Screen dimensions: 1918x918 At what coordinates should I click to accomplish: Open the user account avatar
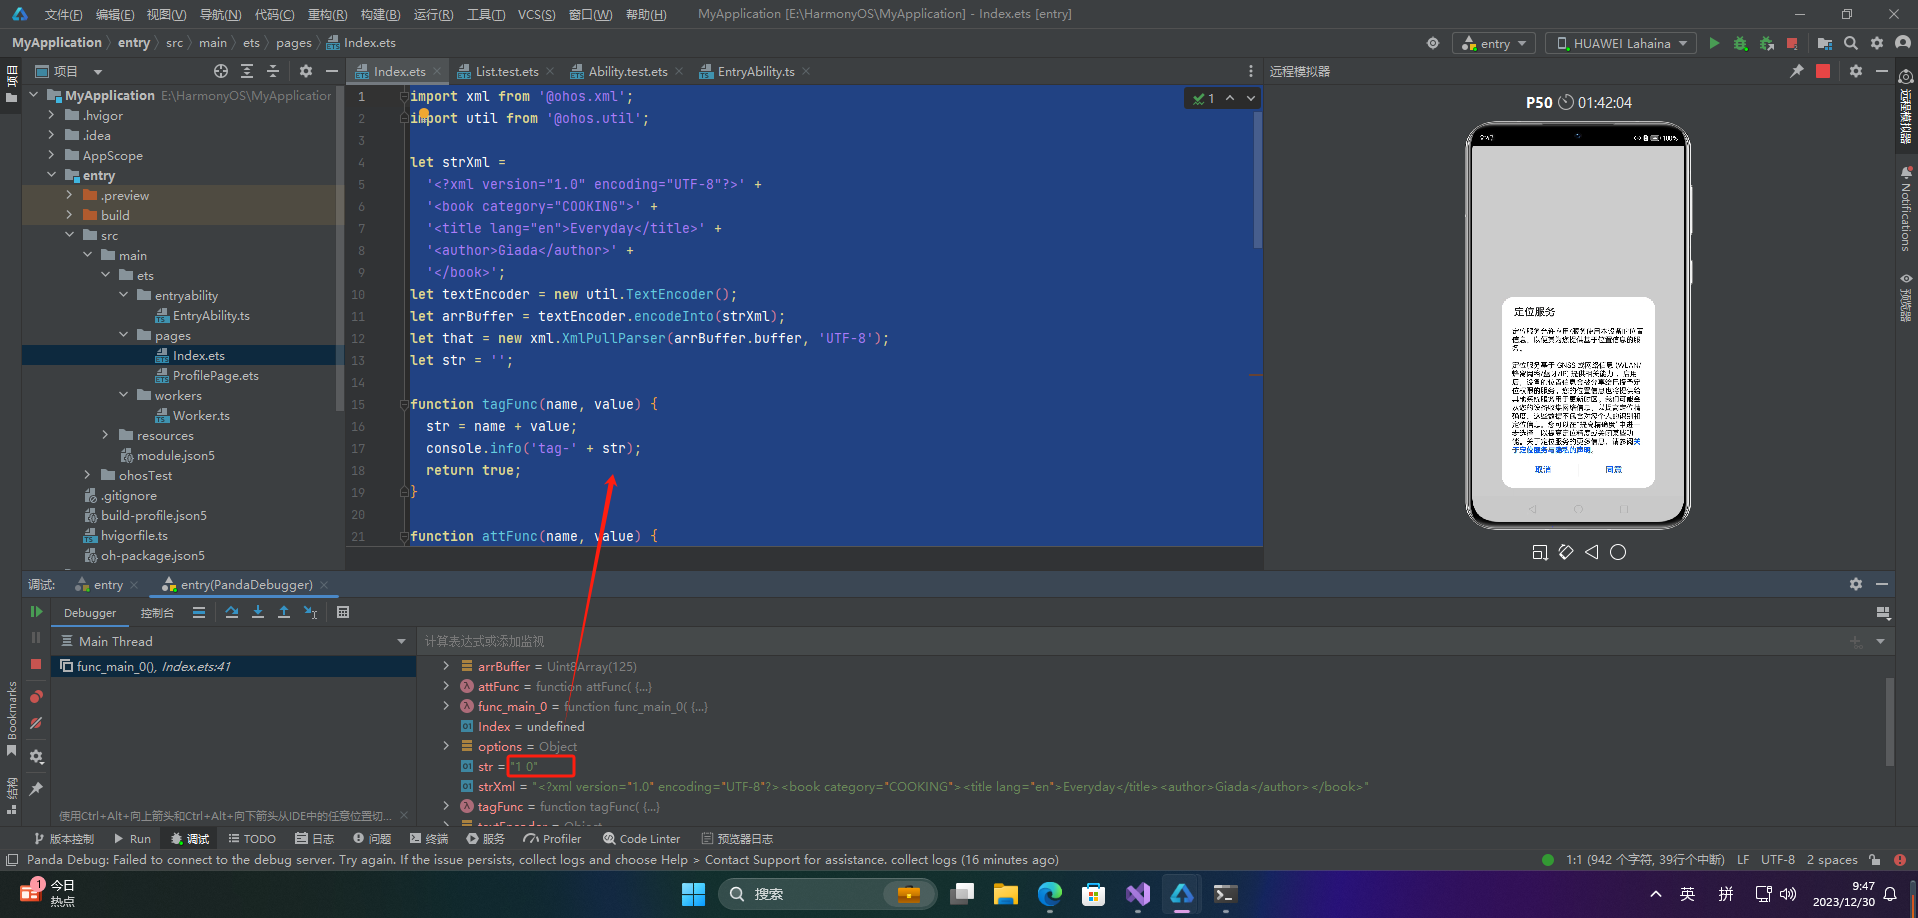[1903, 43]
